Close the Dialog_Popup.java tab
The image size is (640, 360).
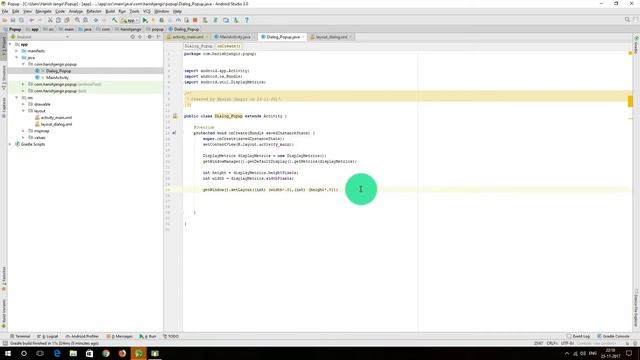(303, 37)
